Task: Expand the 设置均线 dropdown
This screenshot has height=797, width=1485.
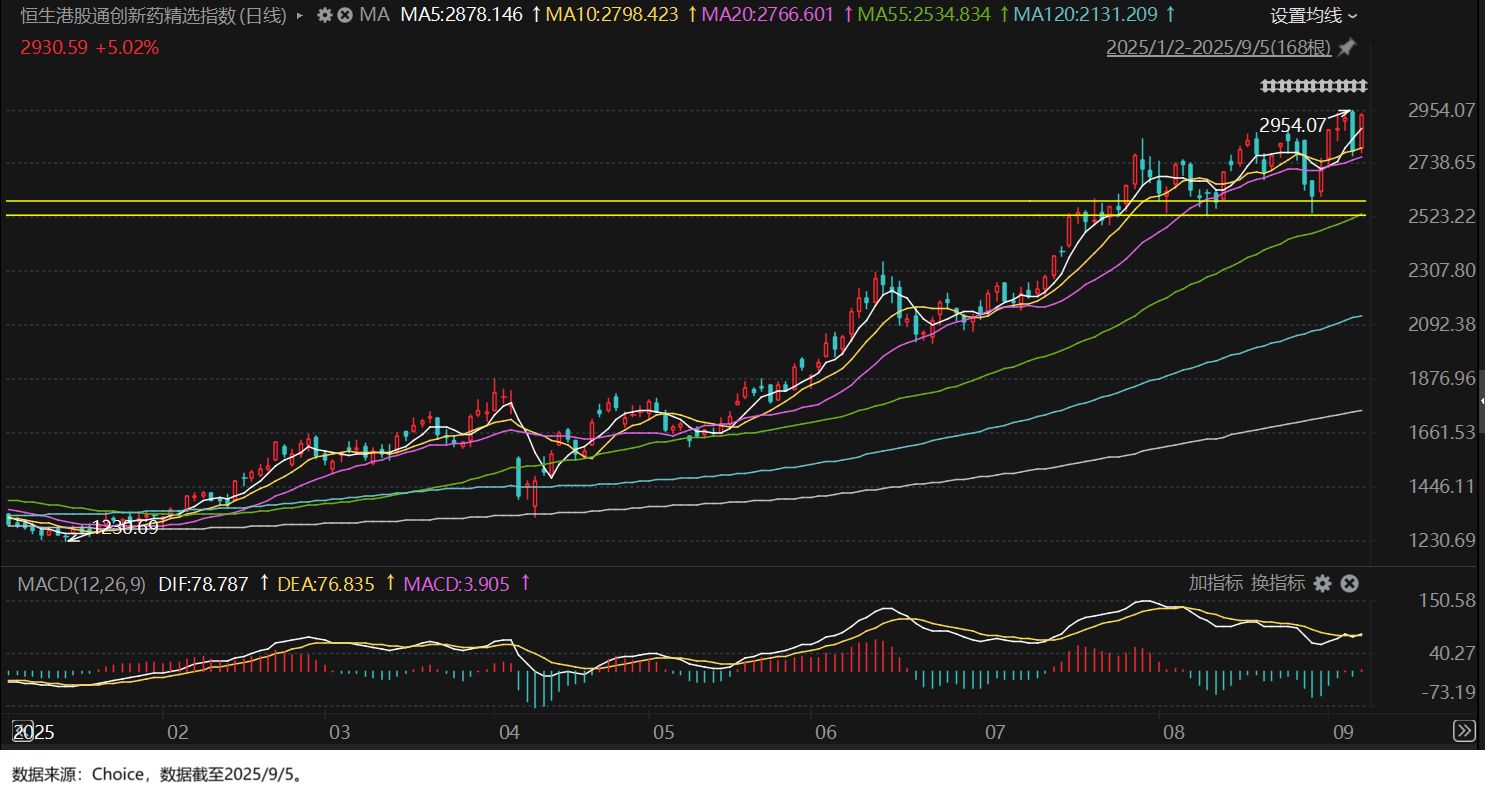Action: (x=1314, y=16)
